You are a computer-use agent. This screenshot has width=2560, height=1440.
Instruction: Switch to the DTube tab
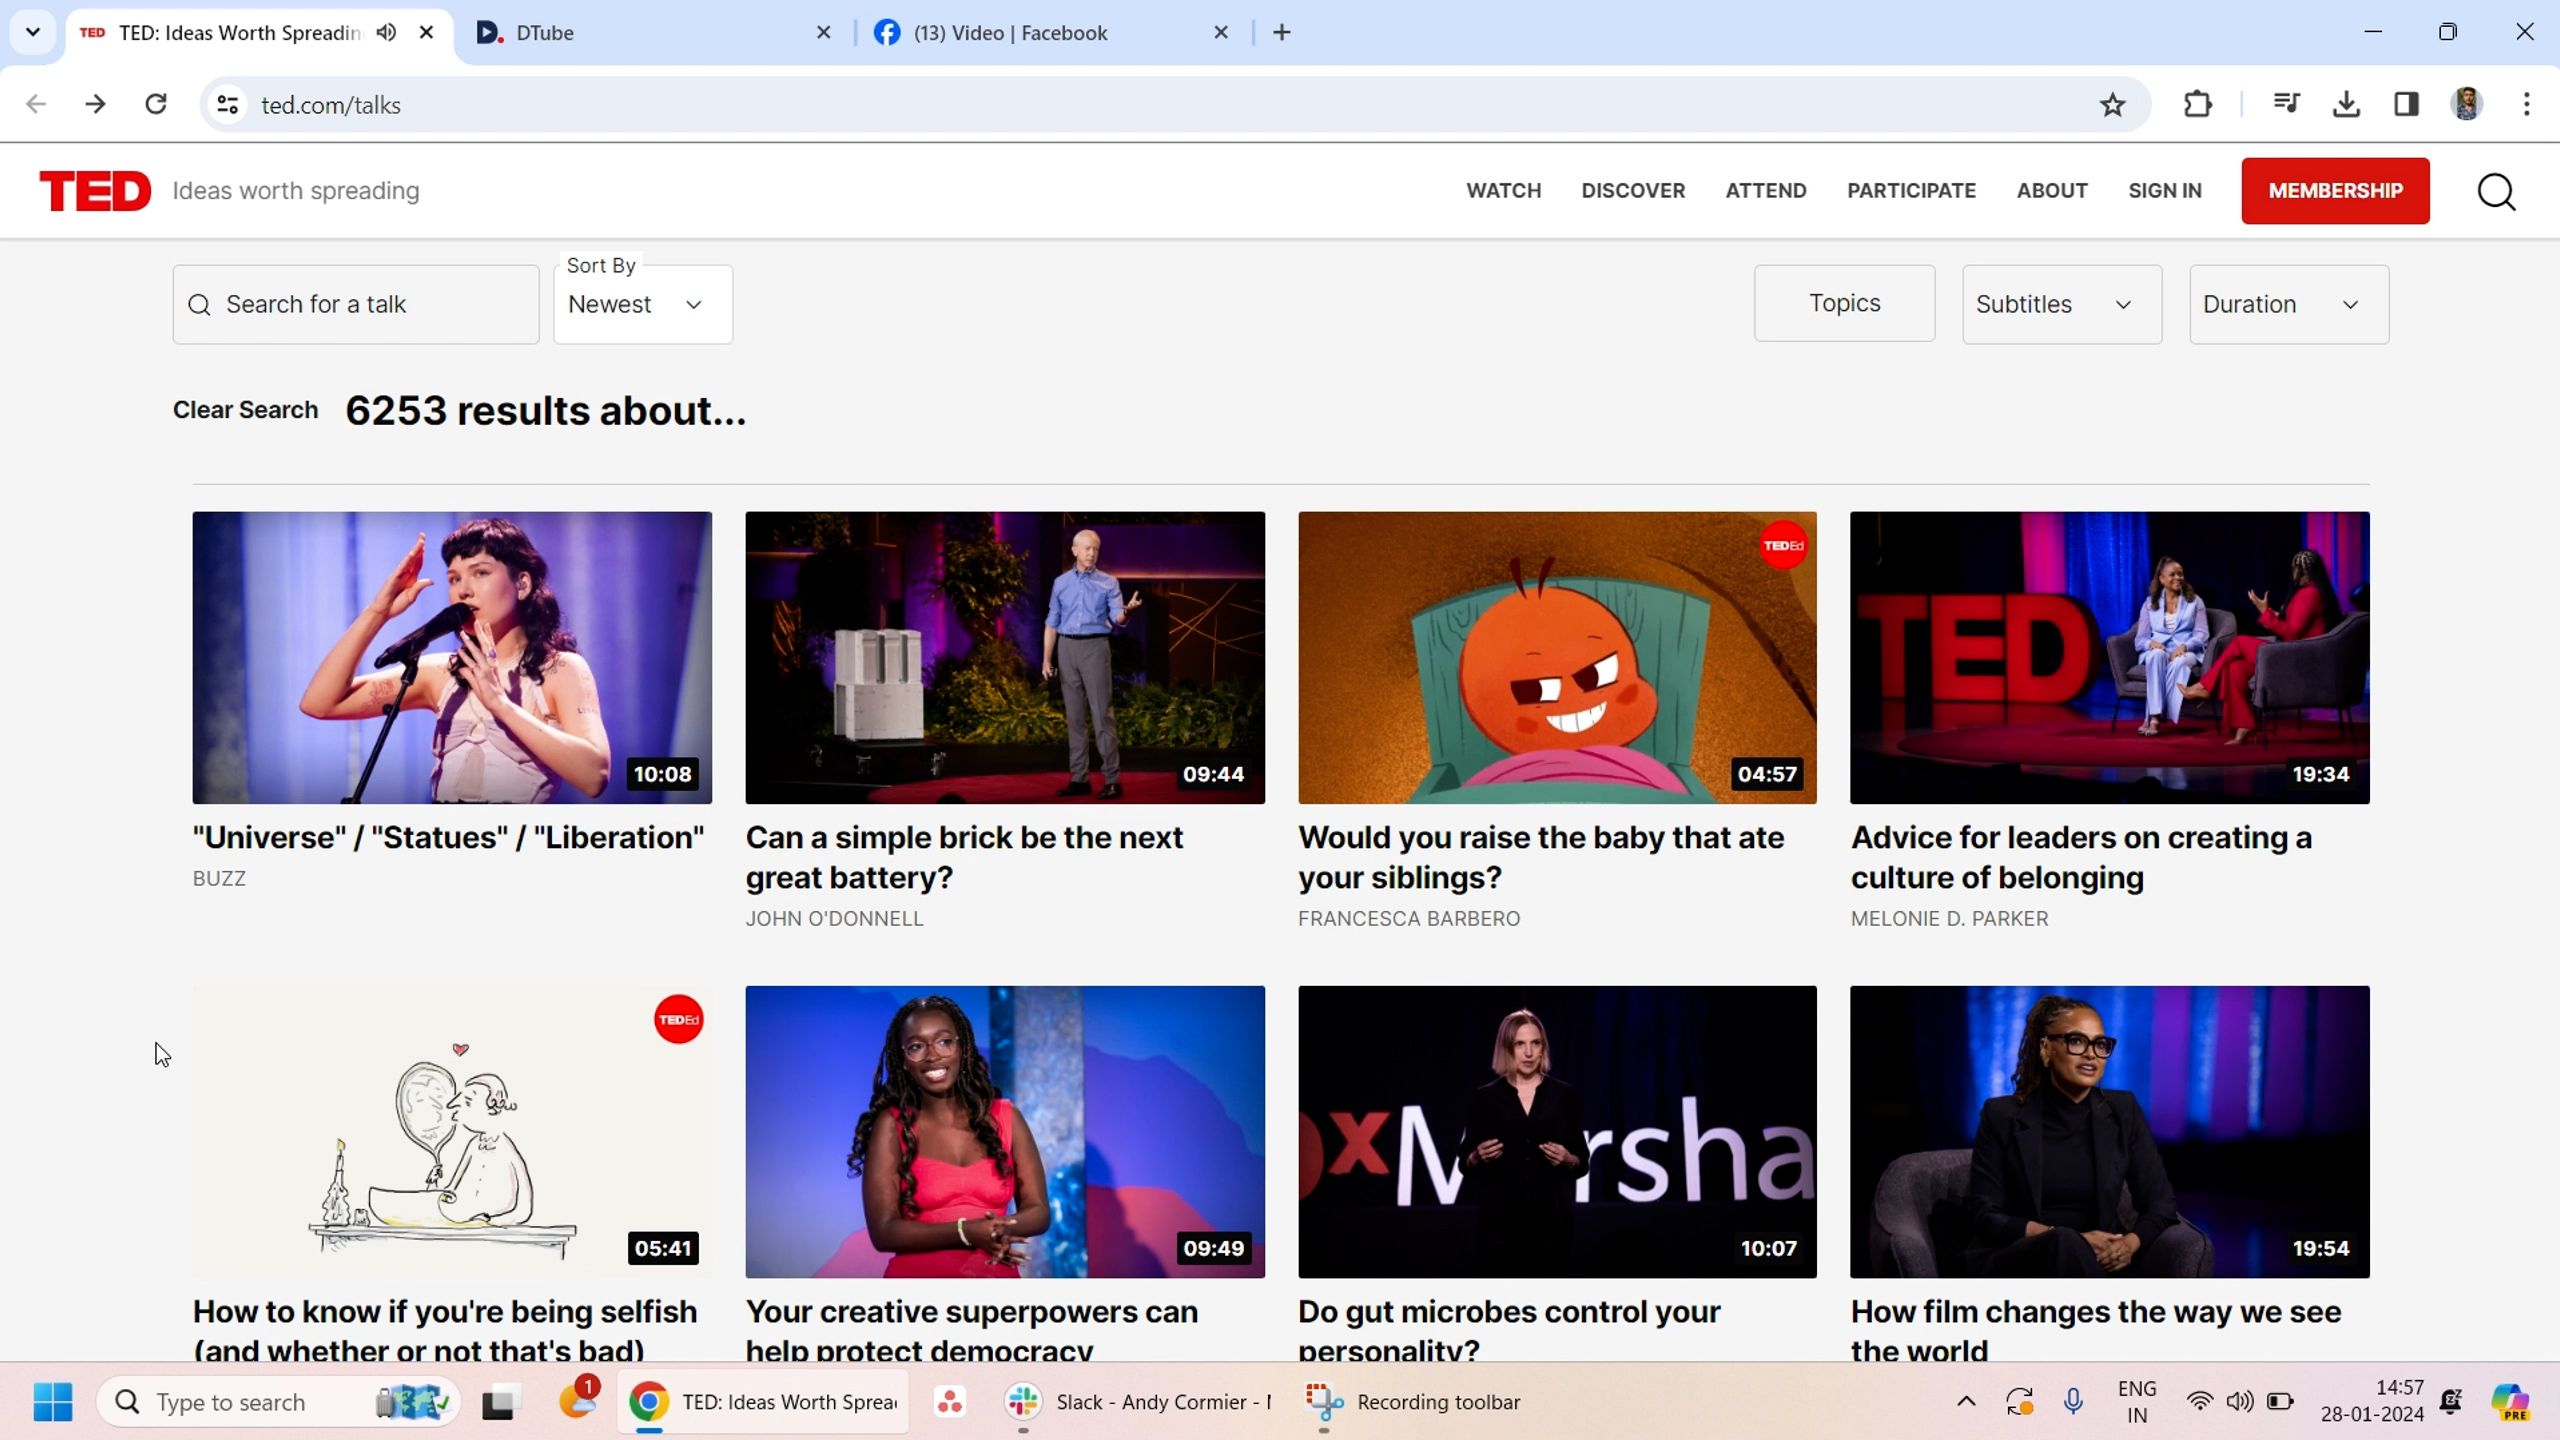(640, 33)
